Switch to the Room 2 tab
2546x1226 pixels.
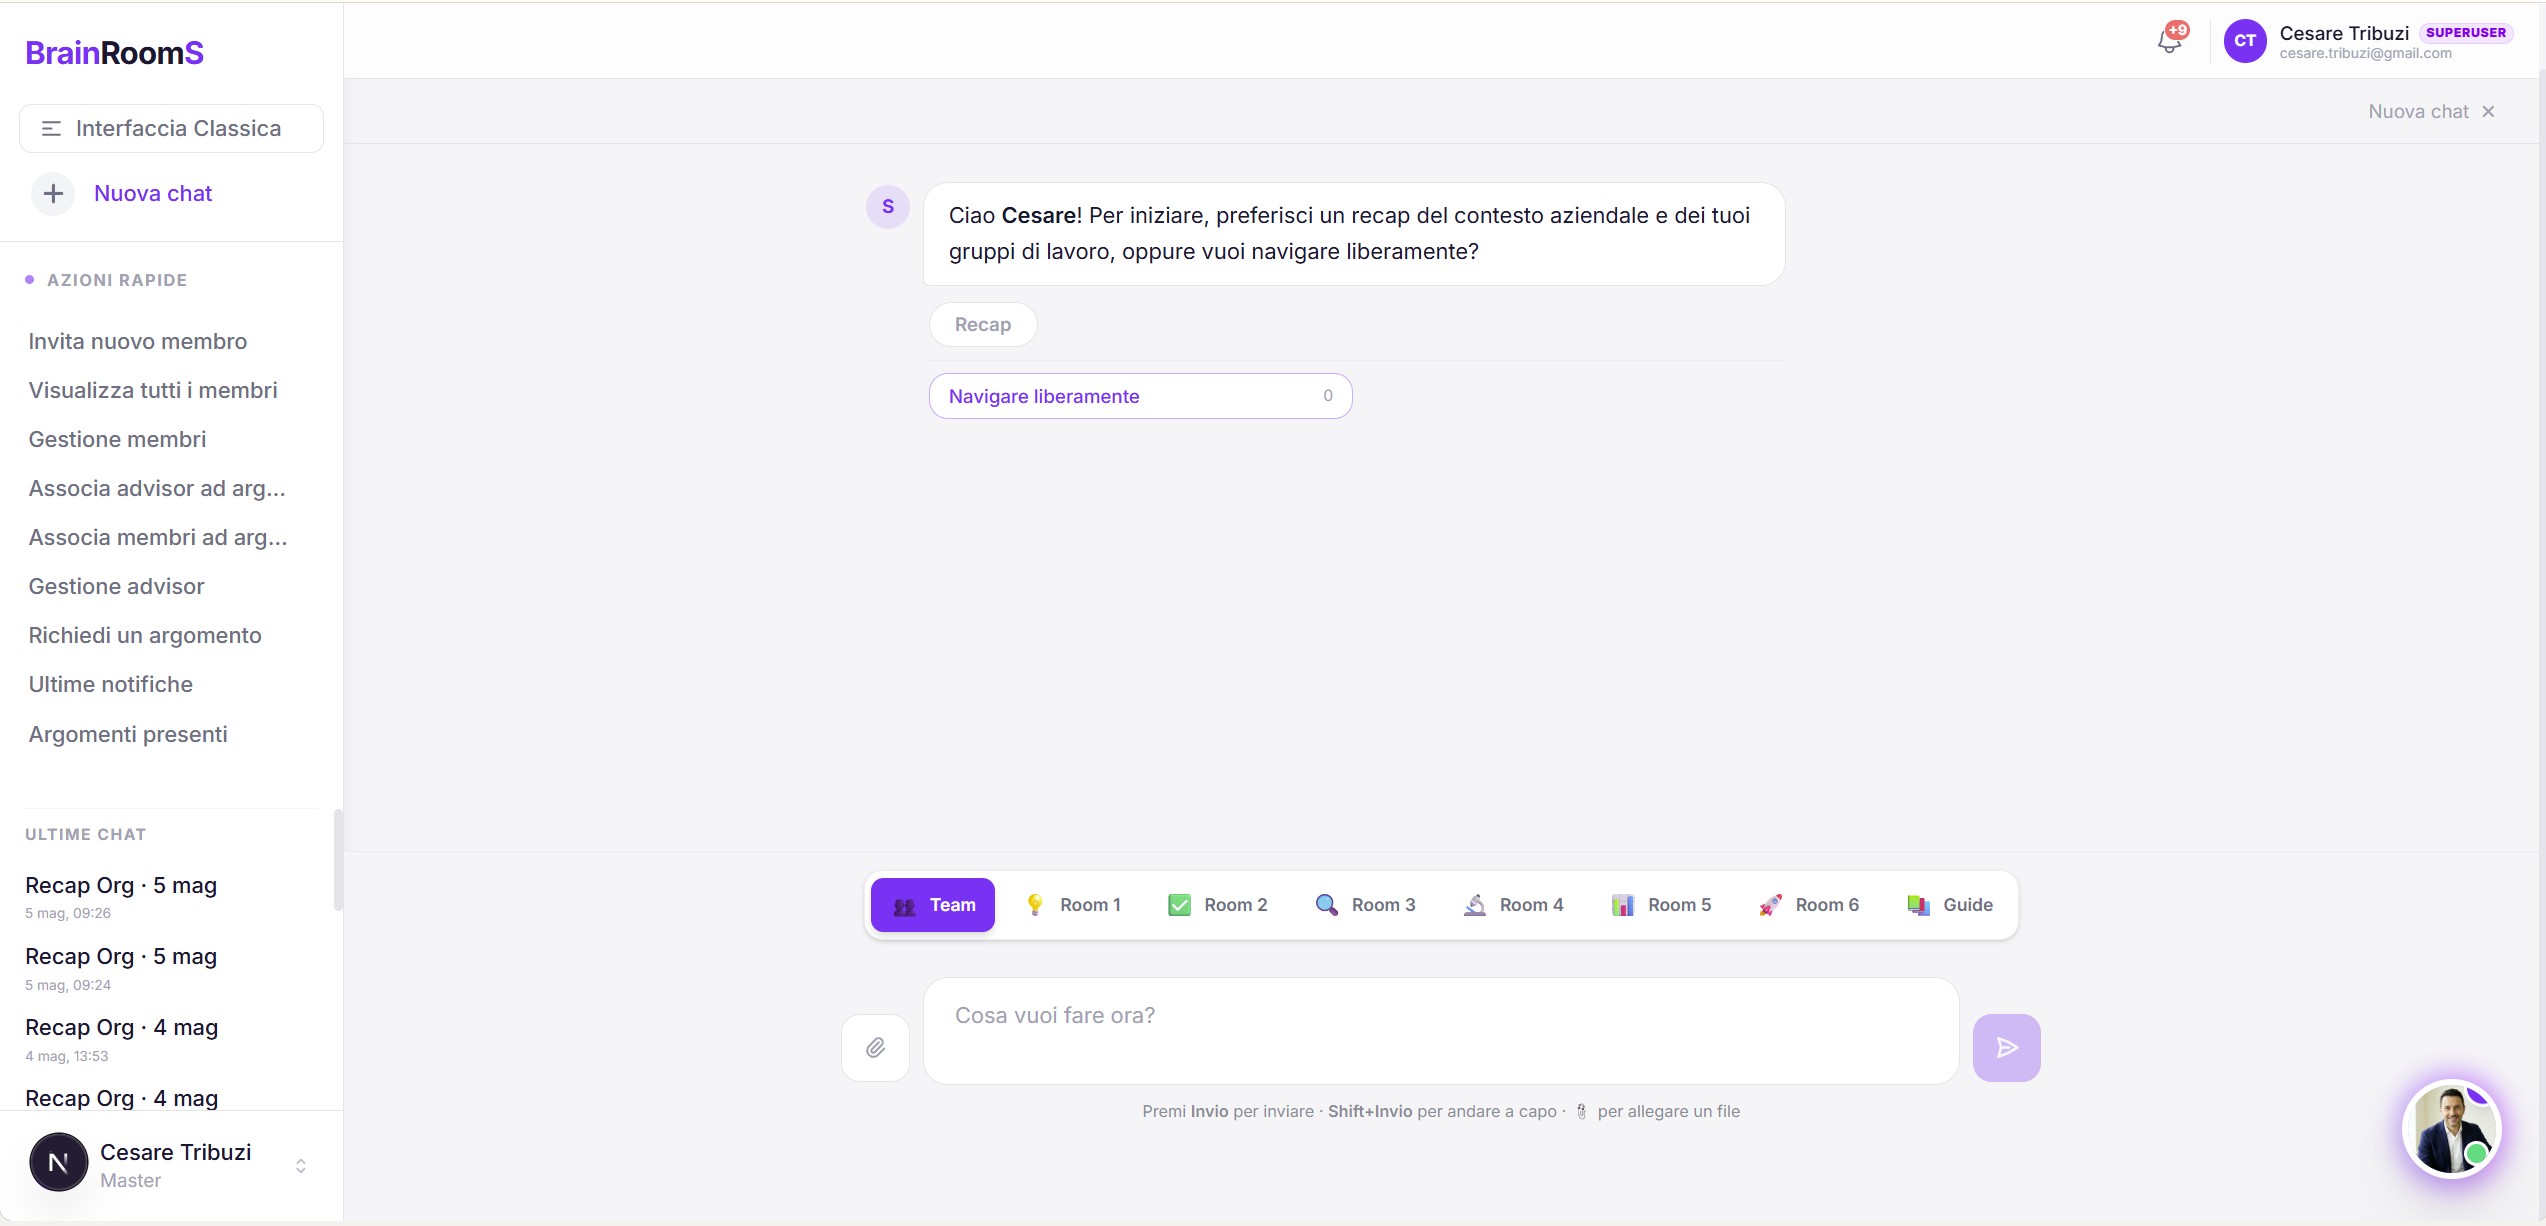click(x=1217, y=905)
